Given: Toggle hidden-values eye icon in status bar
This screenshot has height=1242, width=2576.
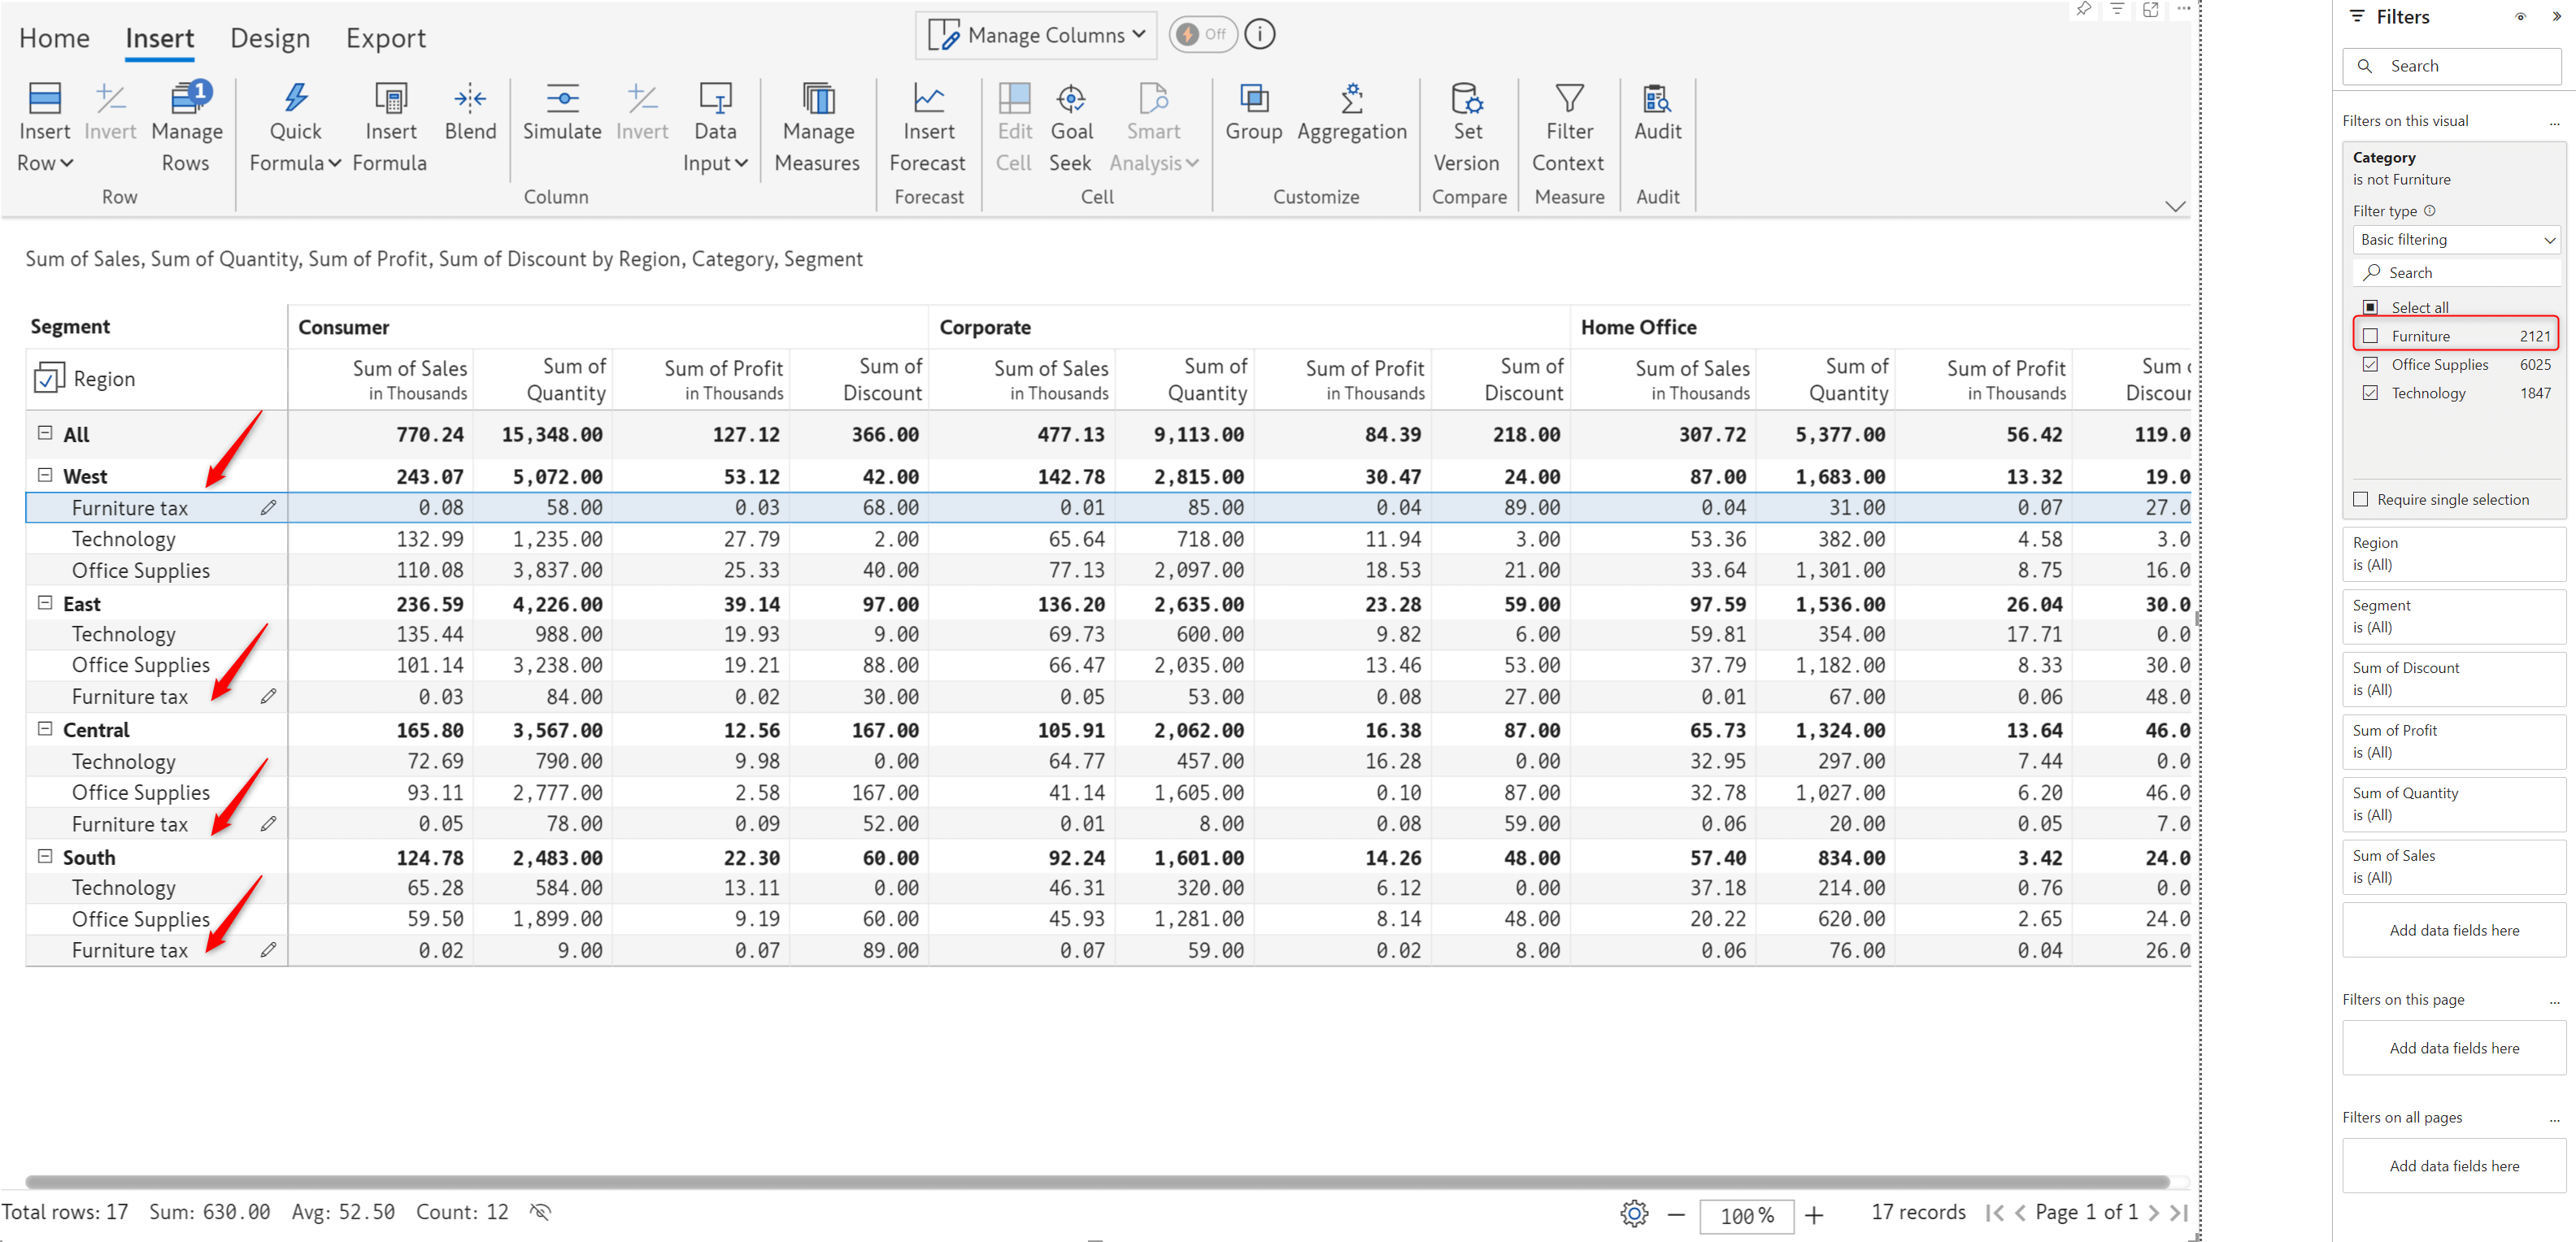Looking at the screenshot, I should coord(540,1212).
